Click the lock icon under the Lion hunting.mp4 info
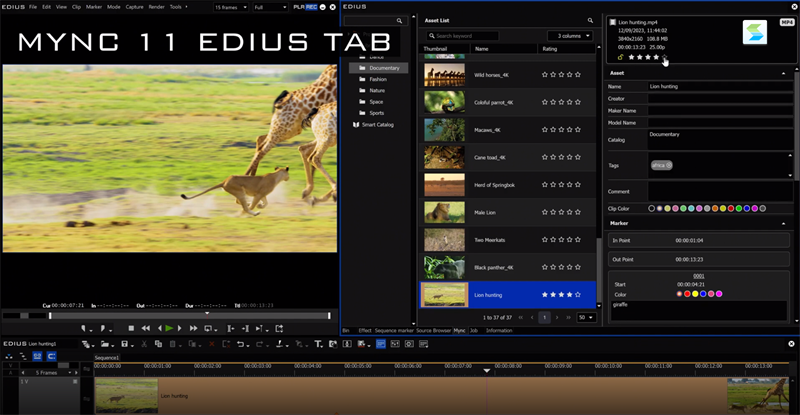The width and height of the screenshot is (800, 415). coord(620,57)
